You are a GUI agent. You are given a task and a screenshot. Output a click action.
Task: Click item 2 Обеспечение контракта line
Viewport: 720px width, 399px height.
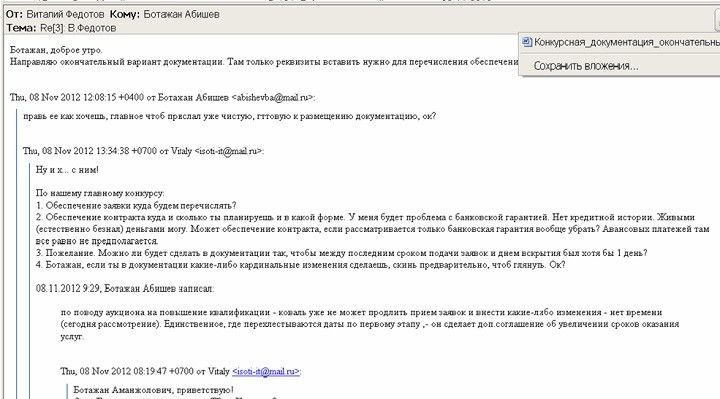(372, 229)
